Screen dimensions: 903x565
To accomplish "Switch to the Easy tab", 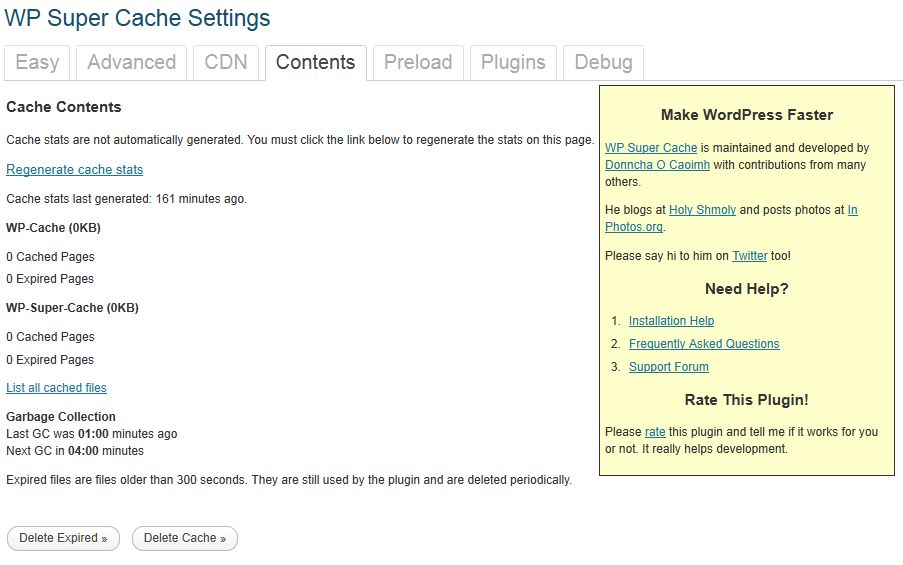I will (37, 62).
